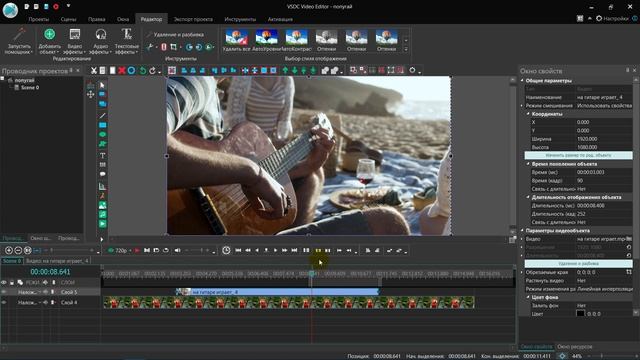This screenshot has width=640, height=360.
Task: Collapse the Параметры видеообъекта section
Action: (x=522, y=231)
